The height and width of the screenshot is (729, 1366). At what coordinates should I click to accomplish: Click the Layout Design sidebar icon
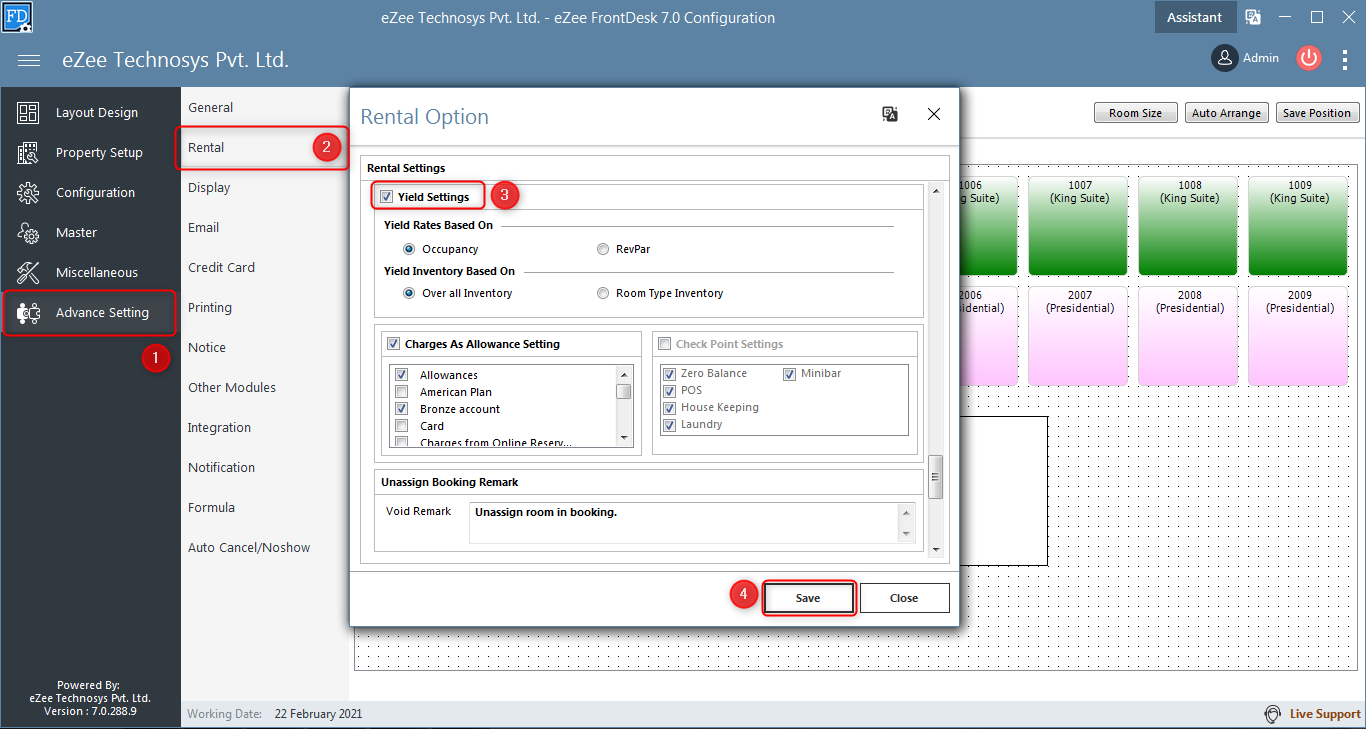coord(28,113)
